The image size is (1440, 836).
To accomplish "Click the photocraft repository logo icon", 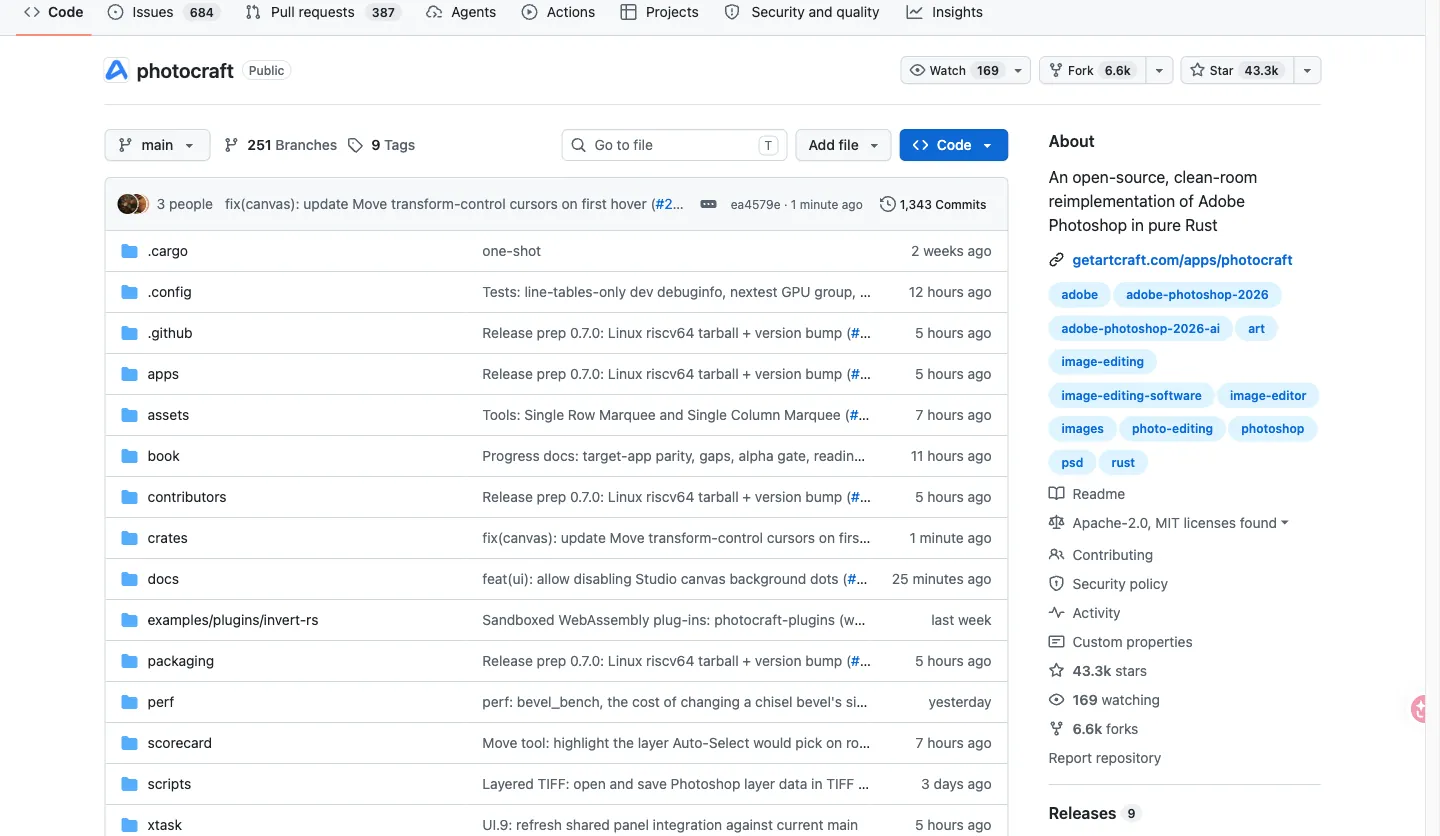I will point(117,70).
